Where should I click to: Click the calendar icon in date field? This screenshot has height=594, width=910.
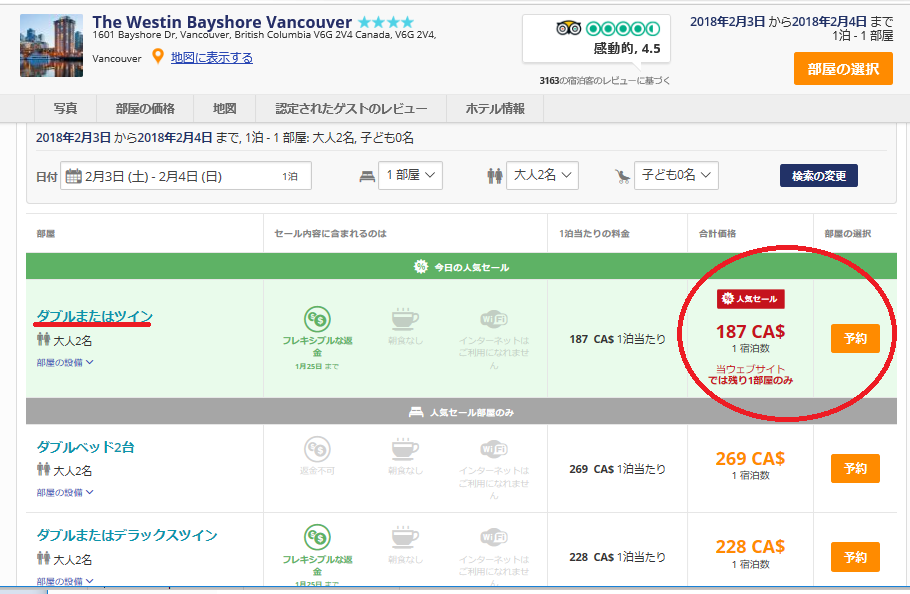click(74, 176)
